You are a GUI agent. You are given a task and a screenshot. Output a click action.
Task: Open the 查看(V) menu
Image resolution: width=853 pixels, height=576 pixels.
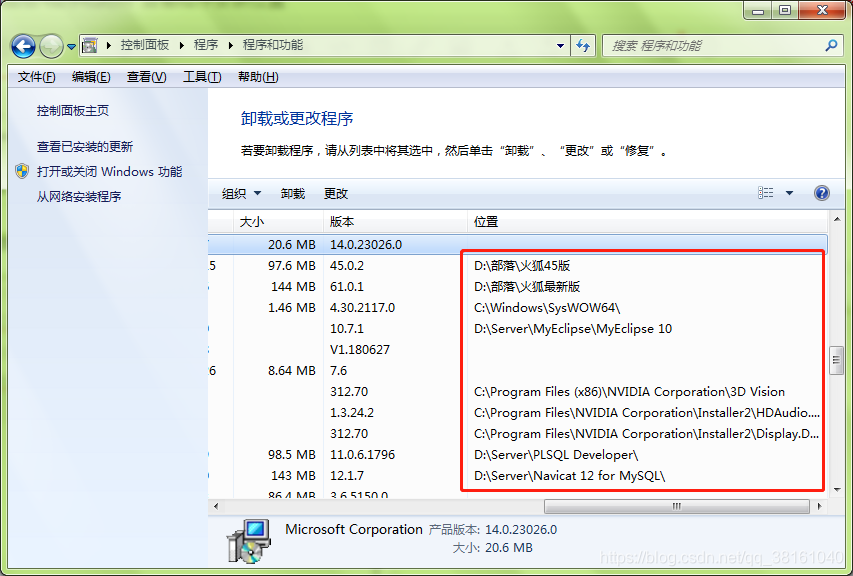point(146,77)
